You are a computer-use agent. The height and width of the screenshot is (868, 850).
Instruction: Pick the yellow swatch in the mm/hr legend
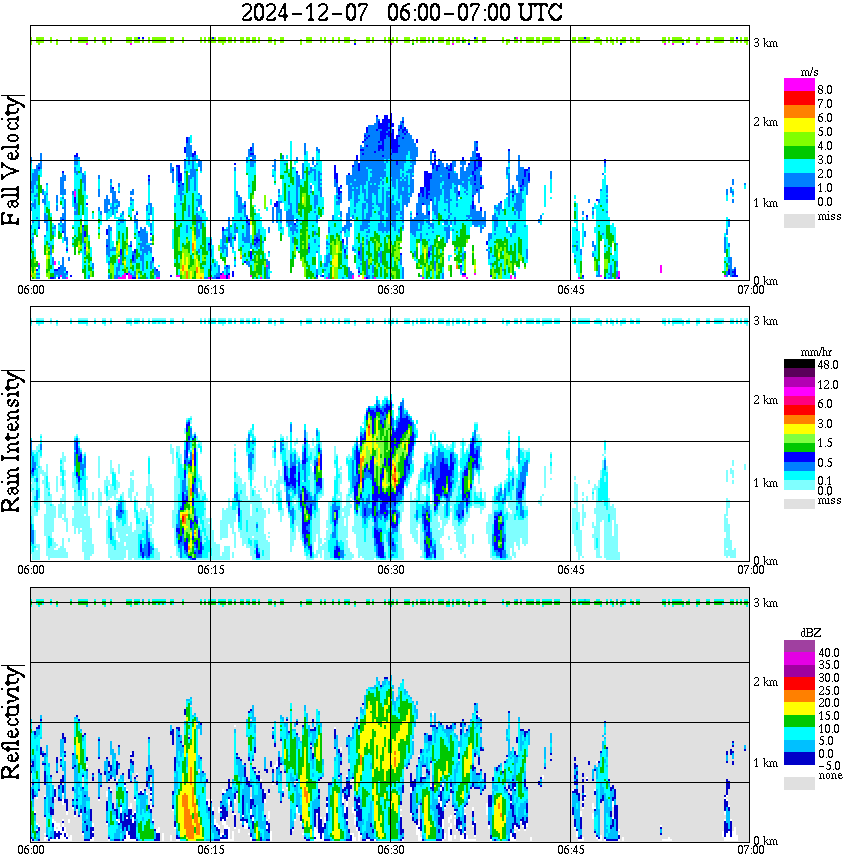[799, 429]
